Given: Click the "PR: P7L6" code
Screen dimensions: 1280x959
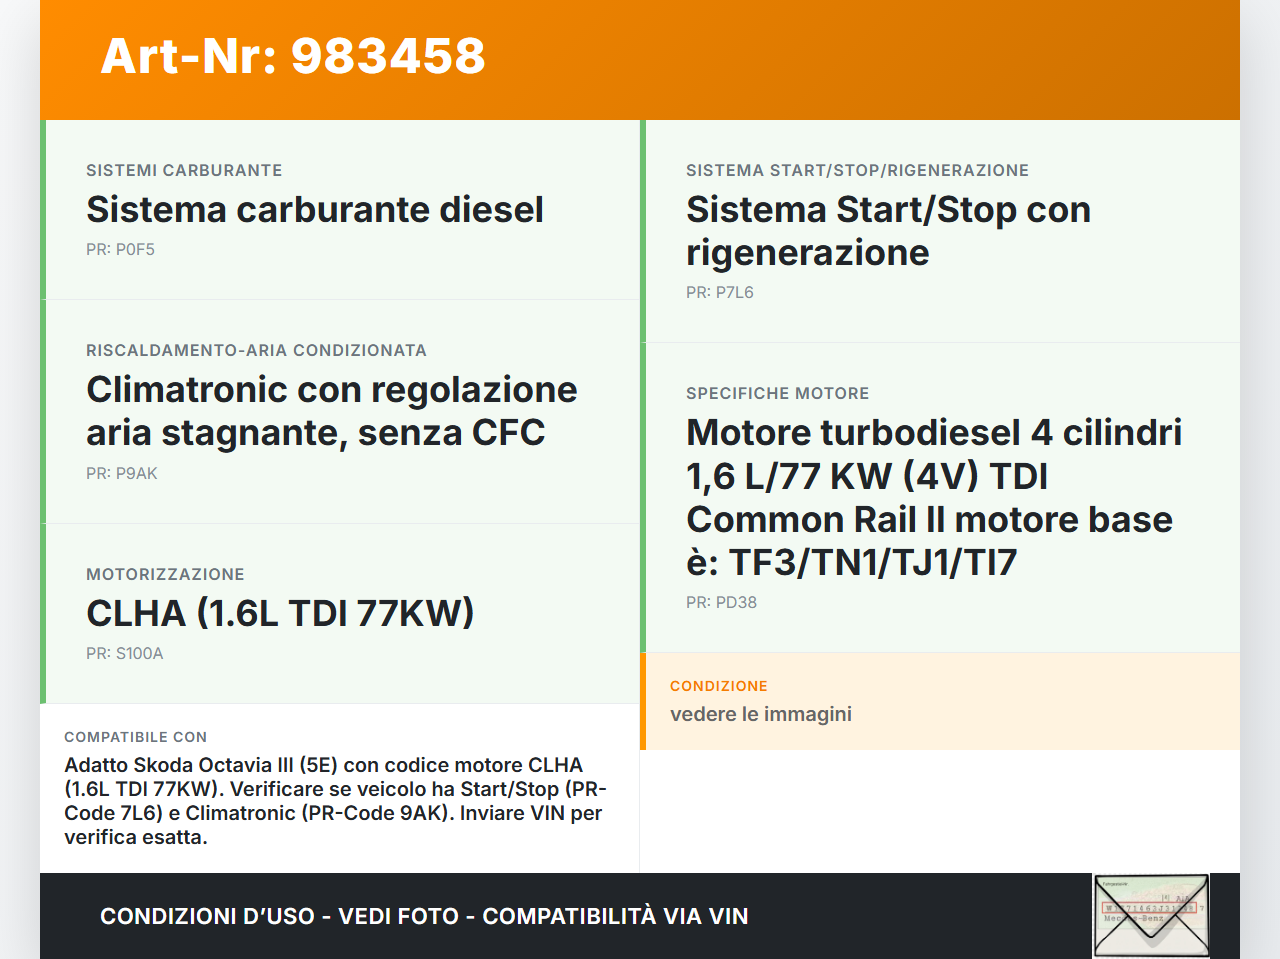Looking at the screenshot, I should coord(720,293).
